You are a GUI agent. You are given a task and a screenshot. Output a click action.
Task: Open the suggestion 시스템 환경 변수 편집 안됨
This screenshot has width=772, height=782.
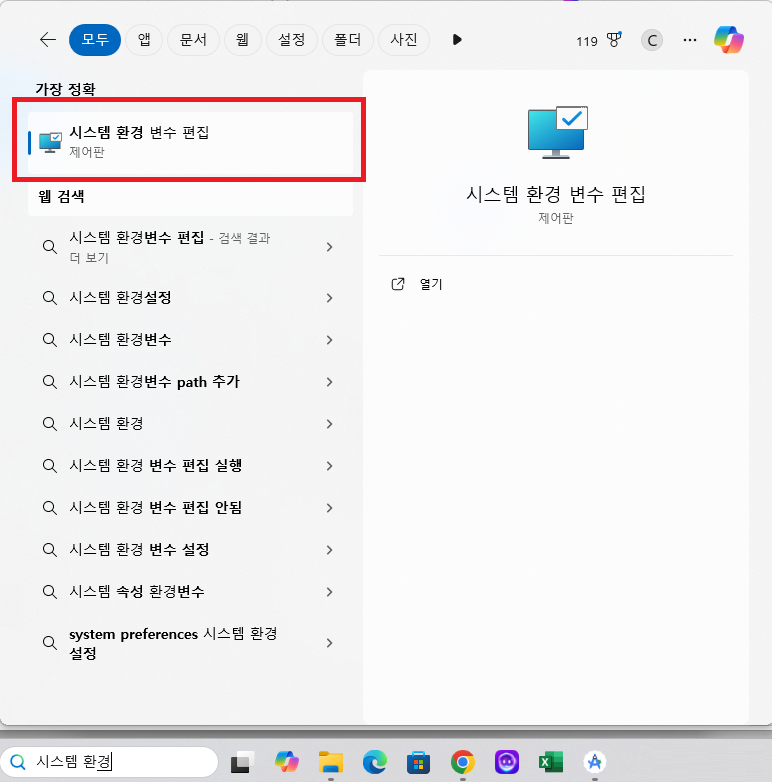(191, 508)
